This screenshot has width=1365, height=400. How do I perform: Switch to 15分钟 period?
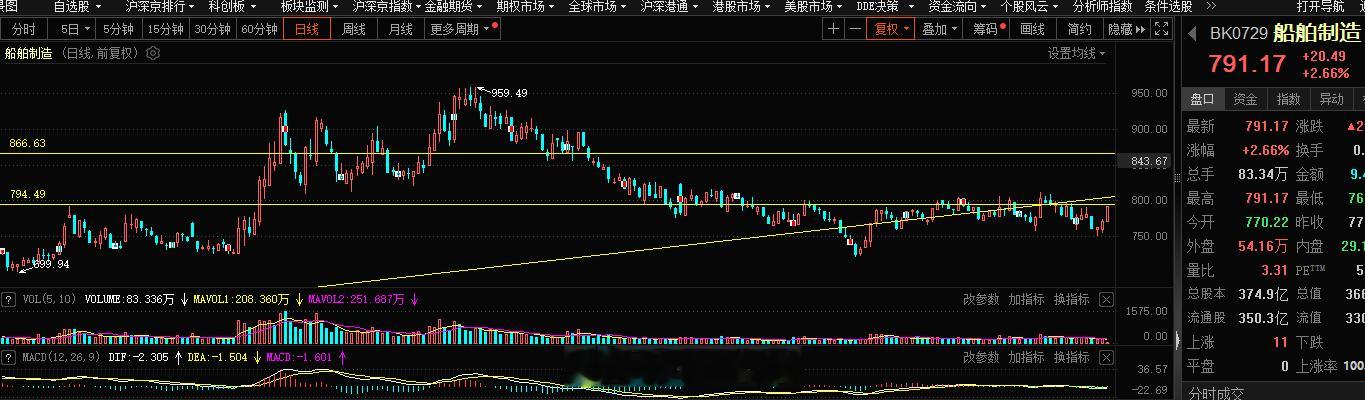165,29
